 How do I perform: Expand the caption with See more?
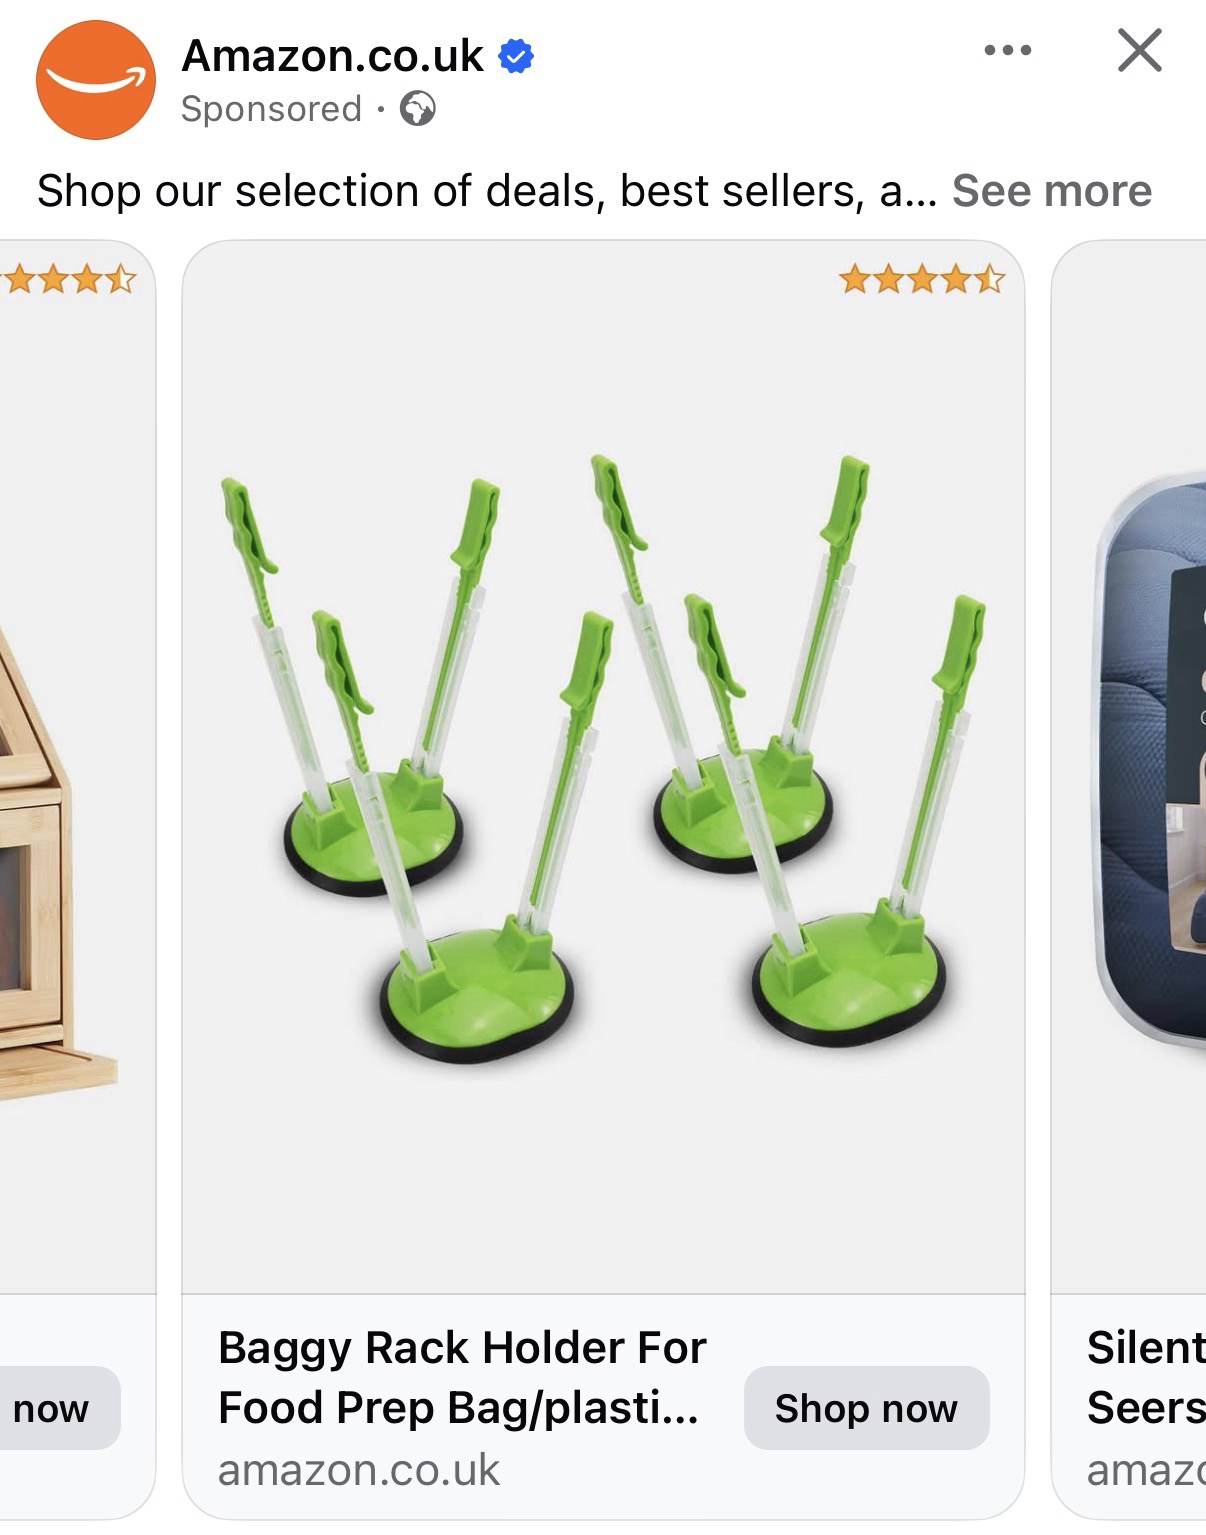click(1052, 190)
